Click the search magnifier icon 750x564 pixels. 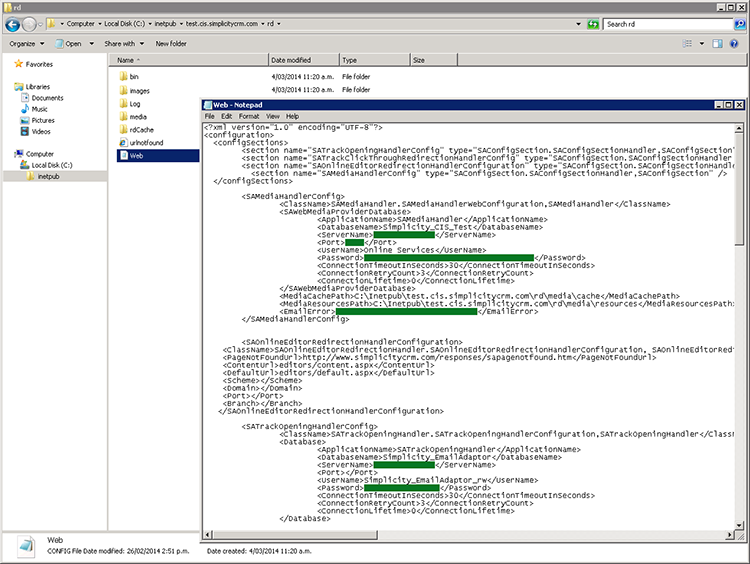coord(739,24)
